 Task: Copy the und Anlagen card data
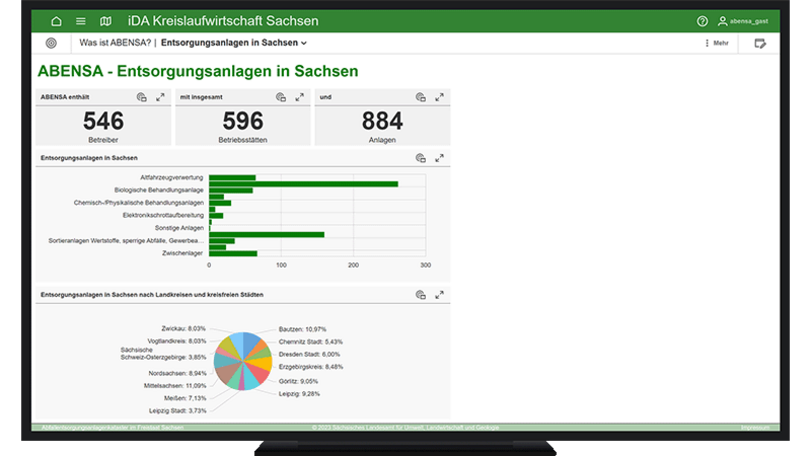(420, 97)
